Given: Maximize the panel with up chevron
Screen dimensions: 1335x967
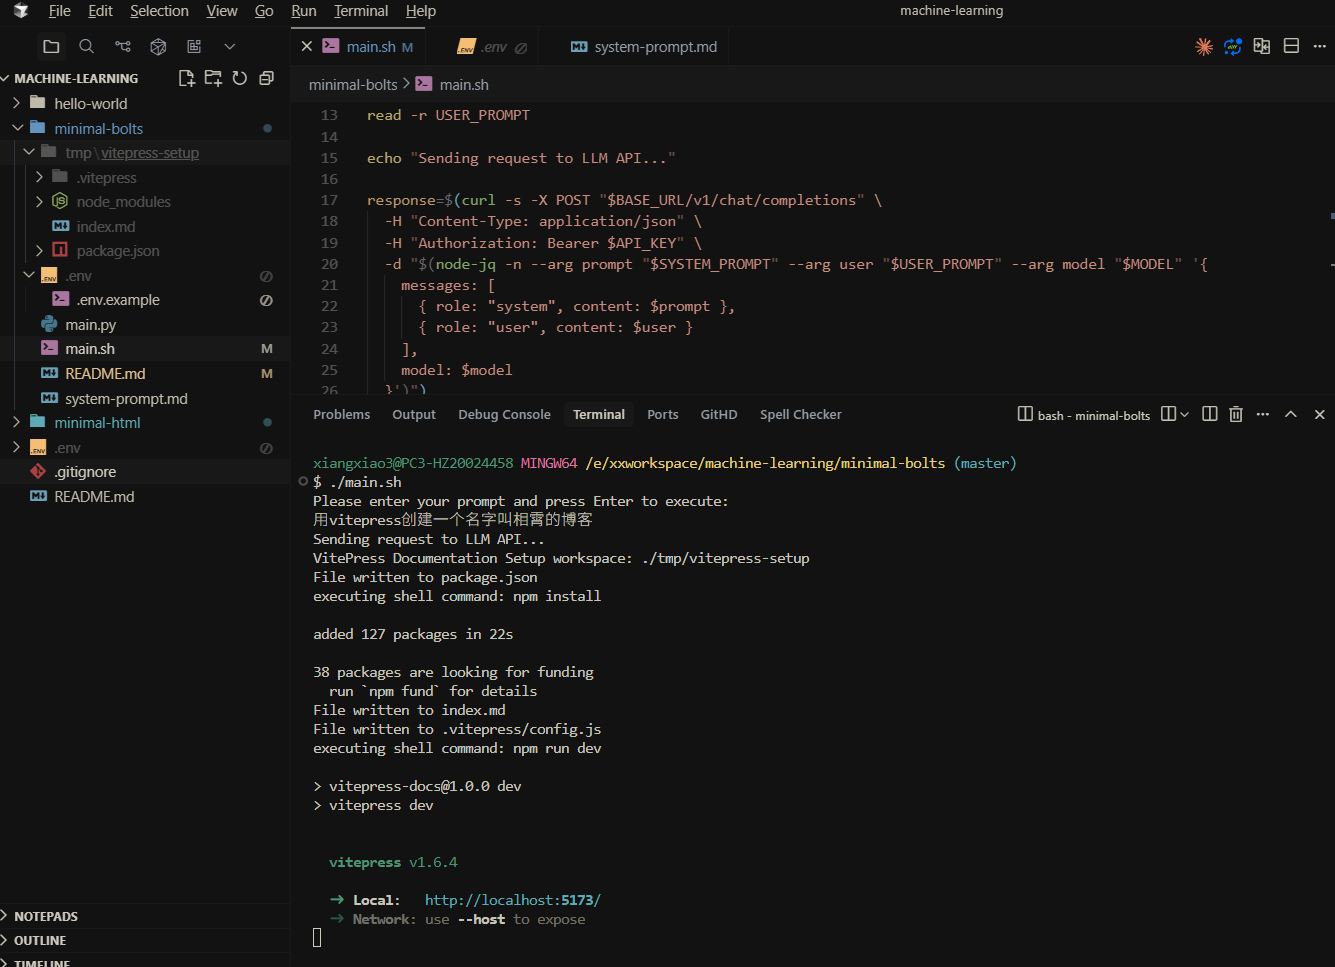Looking at the screenshot, I should coord(1291,414).
